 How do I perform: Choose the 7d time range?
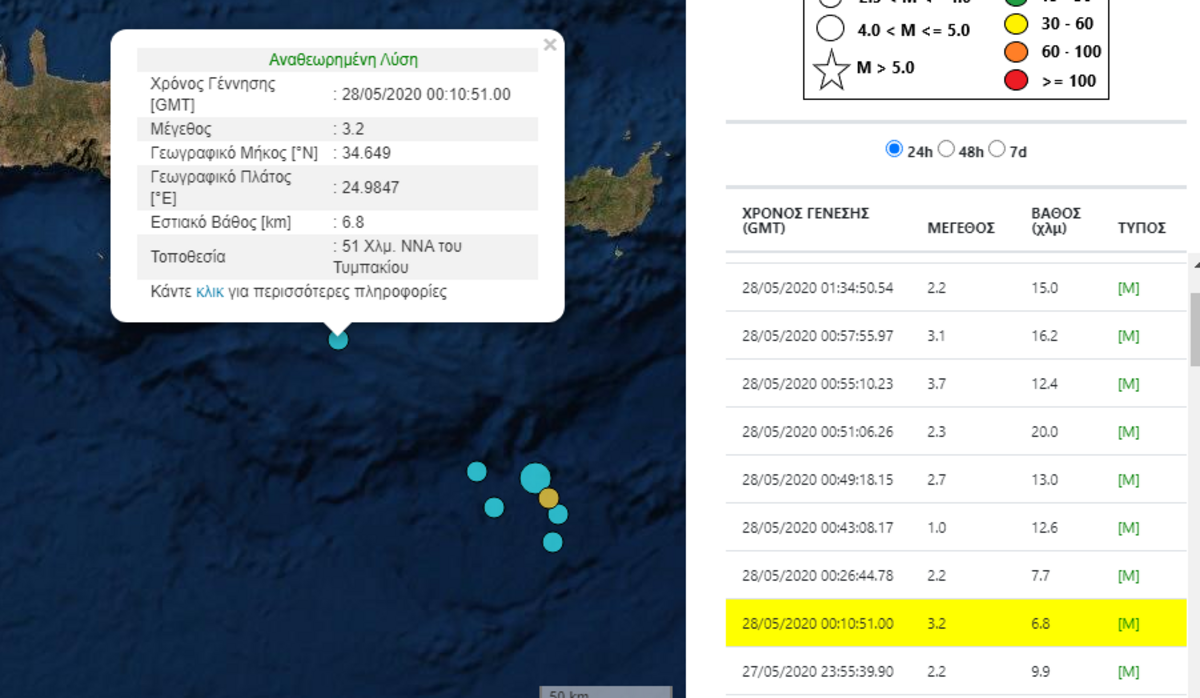[x=997, y=149]
